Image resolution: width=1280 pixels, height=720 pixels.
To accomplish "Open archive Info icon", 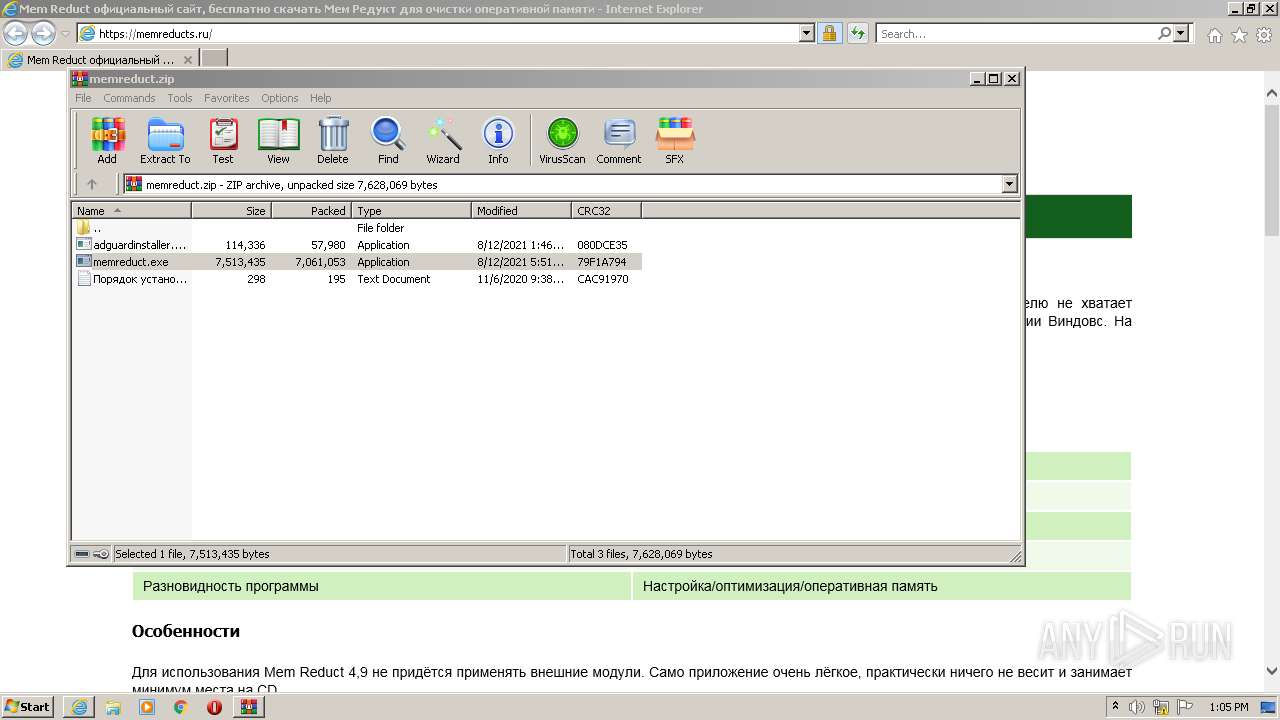I will tap(498, 141).
